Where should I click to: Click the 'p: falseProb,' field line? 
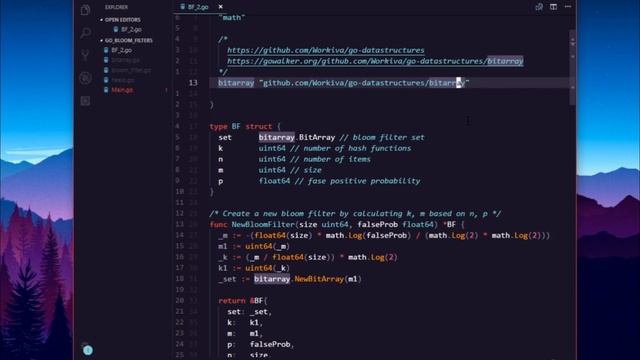(x=261, y=344)
